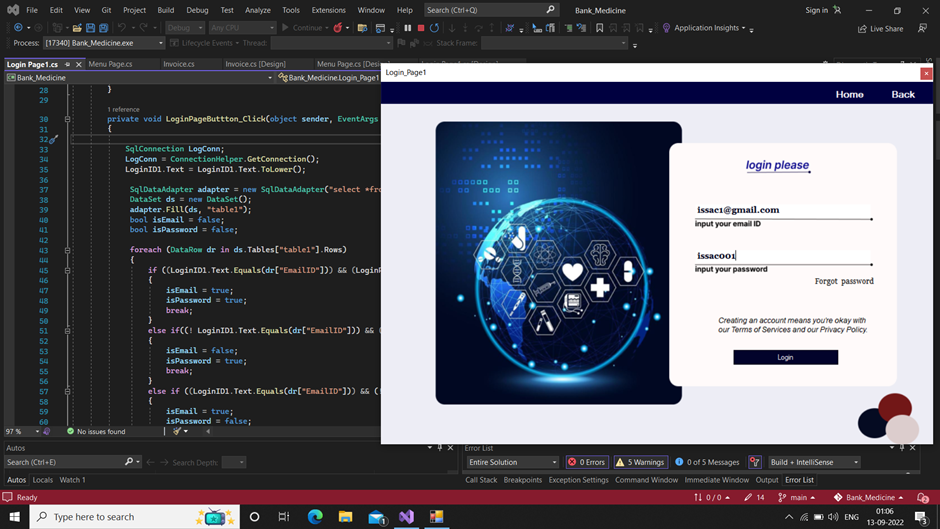This screenshot has width=940, height=529.
Task: Toggle the 5 Warnings filter
Action: point(640,462)
